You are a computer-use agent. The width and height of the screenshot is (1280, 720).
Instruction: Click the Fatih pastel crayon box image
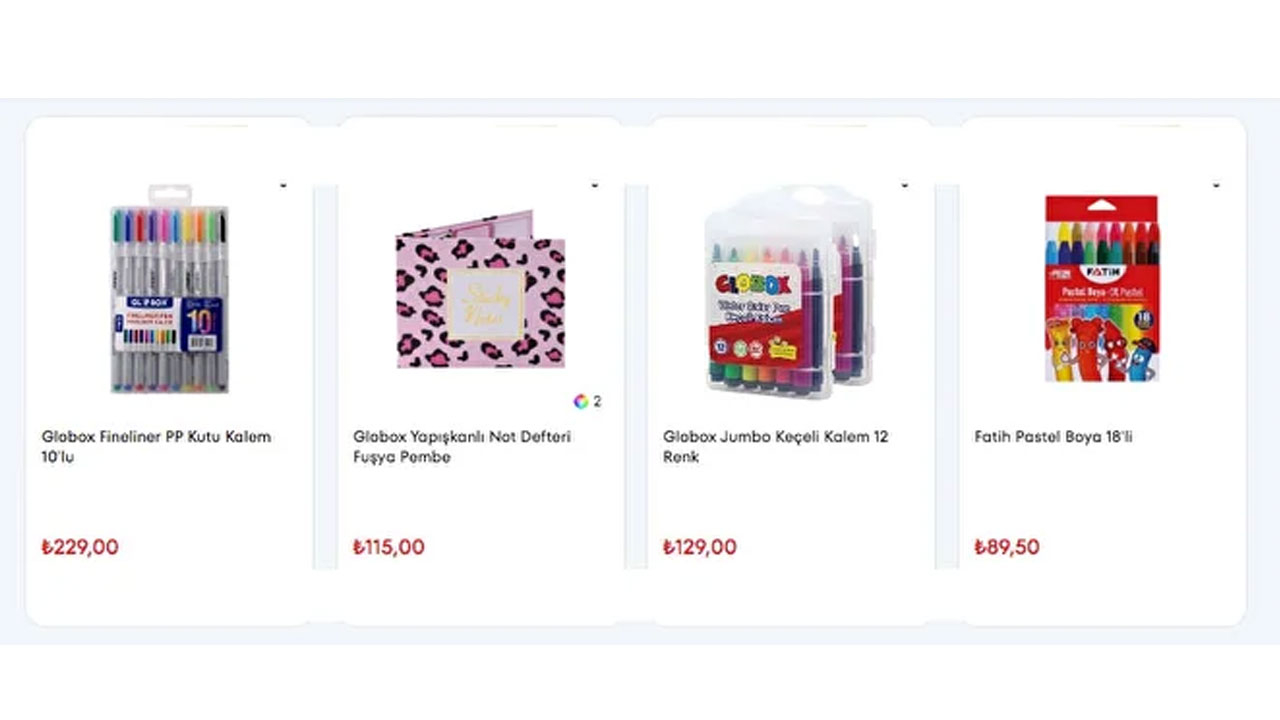click(x=1101, y=288)
